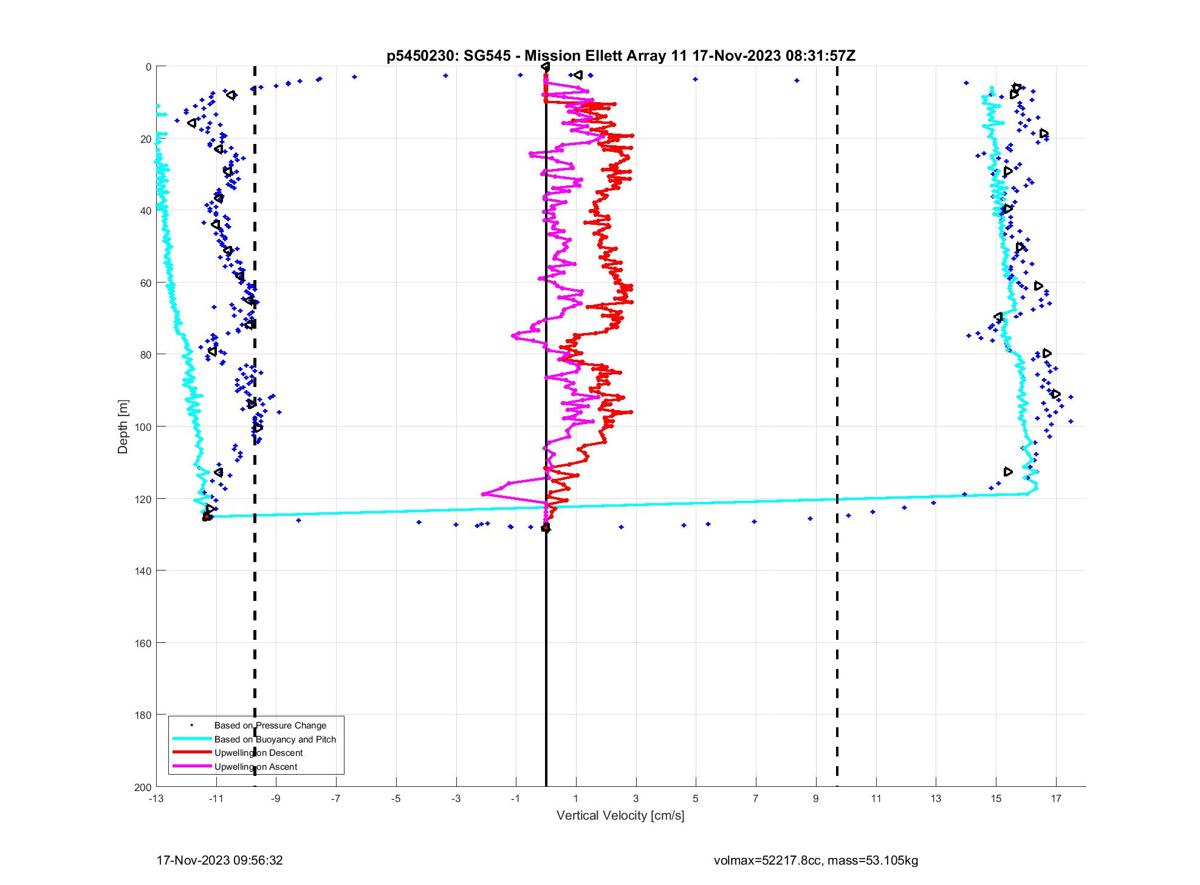
Task: Select the 'Upwelling on Descent' legend entry
Action: (x=258, y=752)
